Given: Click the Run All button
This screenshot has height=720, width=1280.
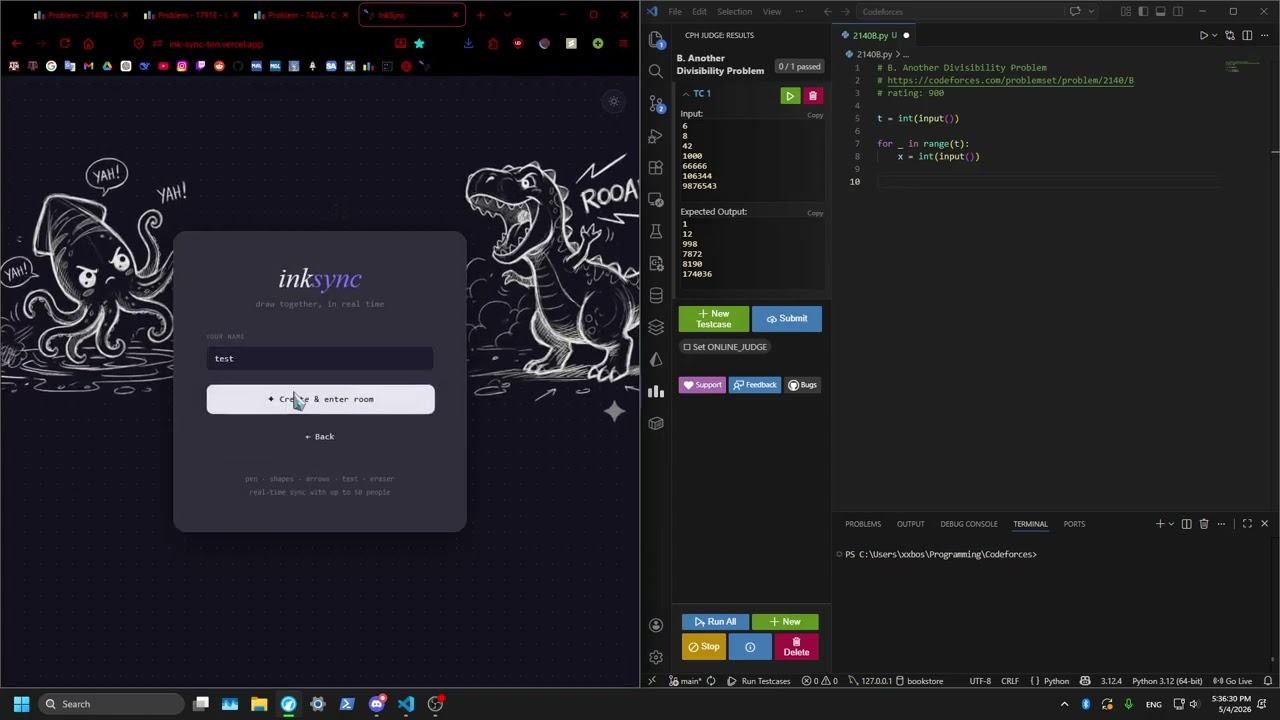Looking at the screenshot, I should pos(715,622).
